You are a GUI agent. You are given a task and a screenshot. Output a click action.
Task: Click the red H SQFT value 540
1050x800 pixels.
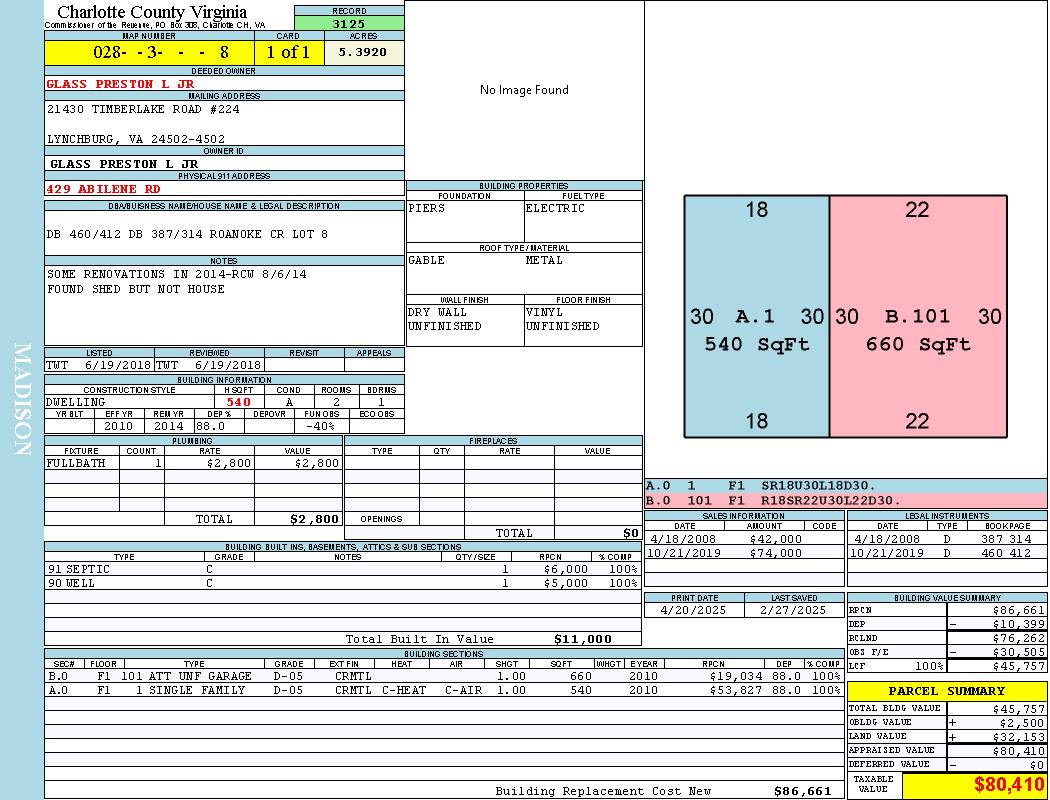[238, 402]
